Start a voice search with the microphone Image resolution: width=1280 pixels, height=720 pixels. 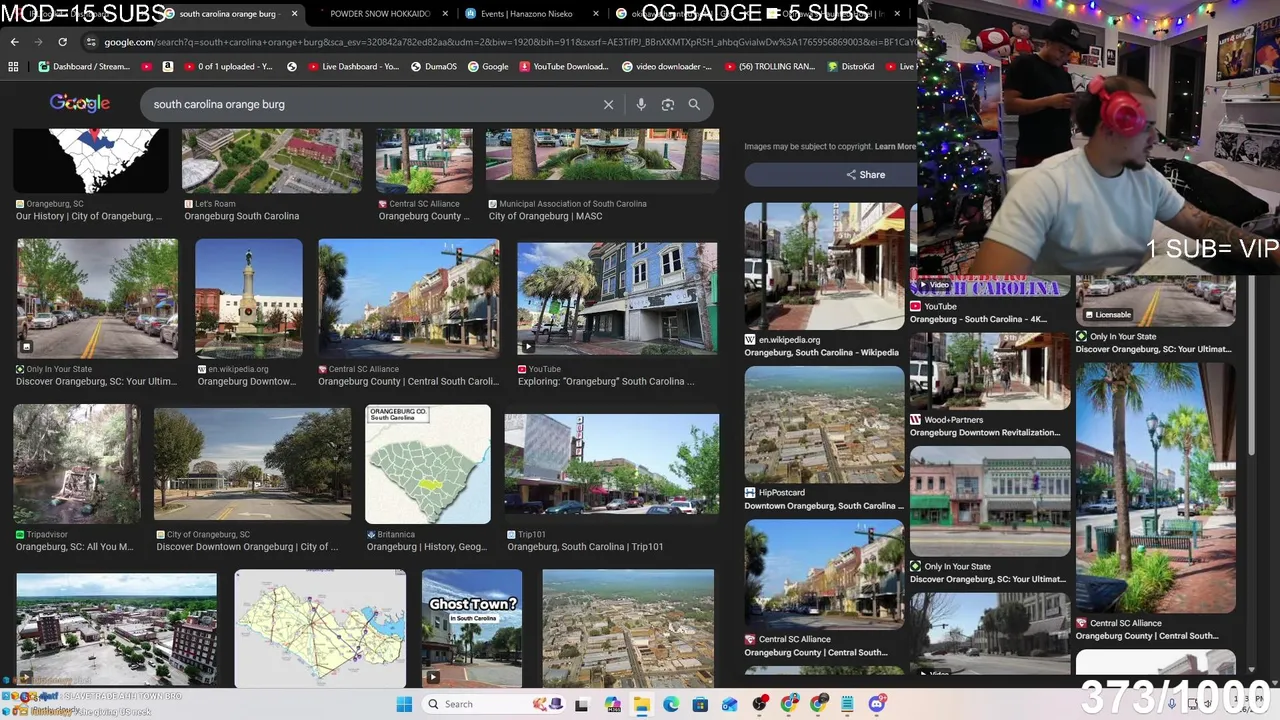(x=641, y=104)
